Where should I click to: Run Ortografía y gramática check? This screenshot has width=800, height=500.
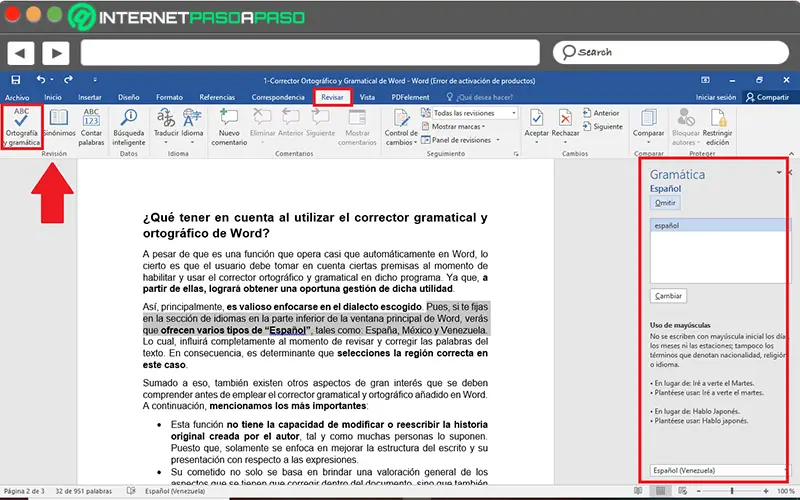point(21,127)
